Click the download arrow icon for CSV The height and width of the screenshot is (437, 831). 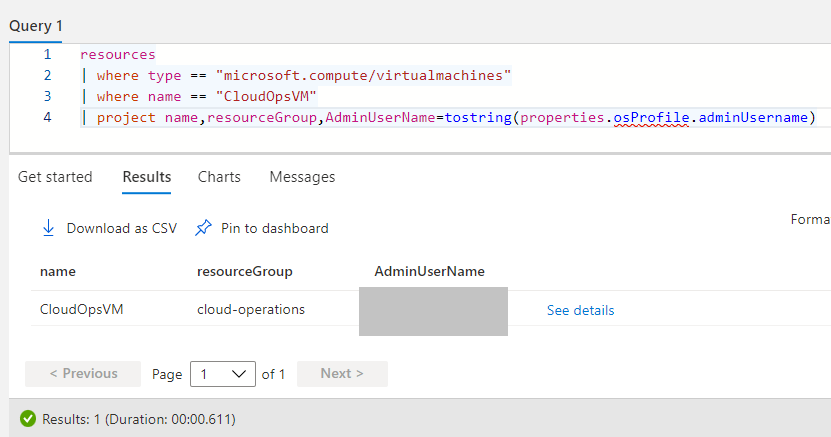[x=48, y=228]
